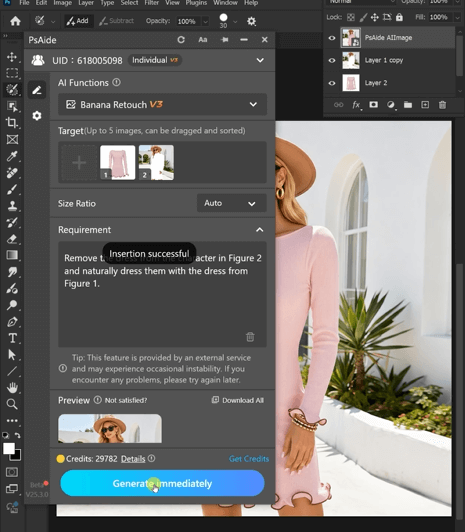Image resolution: width=465 pixels, height=532 pixels.
Task: Open the Opacity 100% dropdown in options bar
Action: pos(205,21)
